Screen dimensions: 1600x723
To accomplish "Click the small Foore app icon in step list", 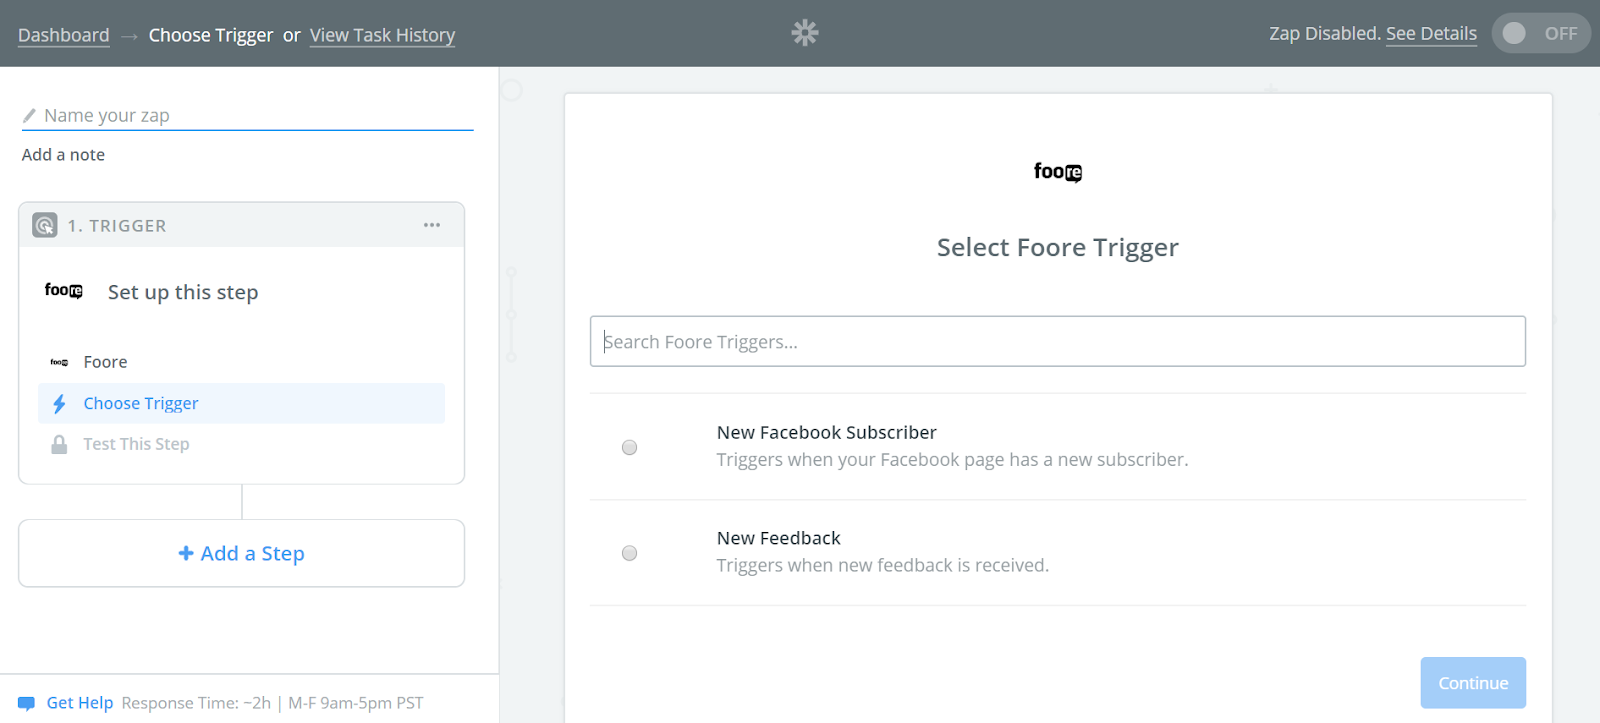I will pos(59,362).
